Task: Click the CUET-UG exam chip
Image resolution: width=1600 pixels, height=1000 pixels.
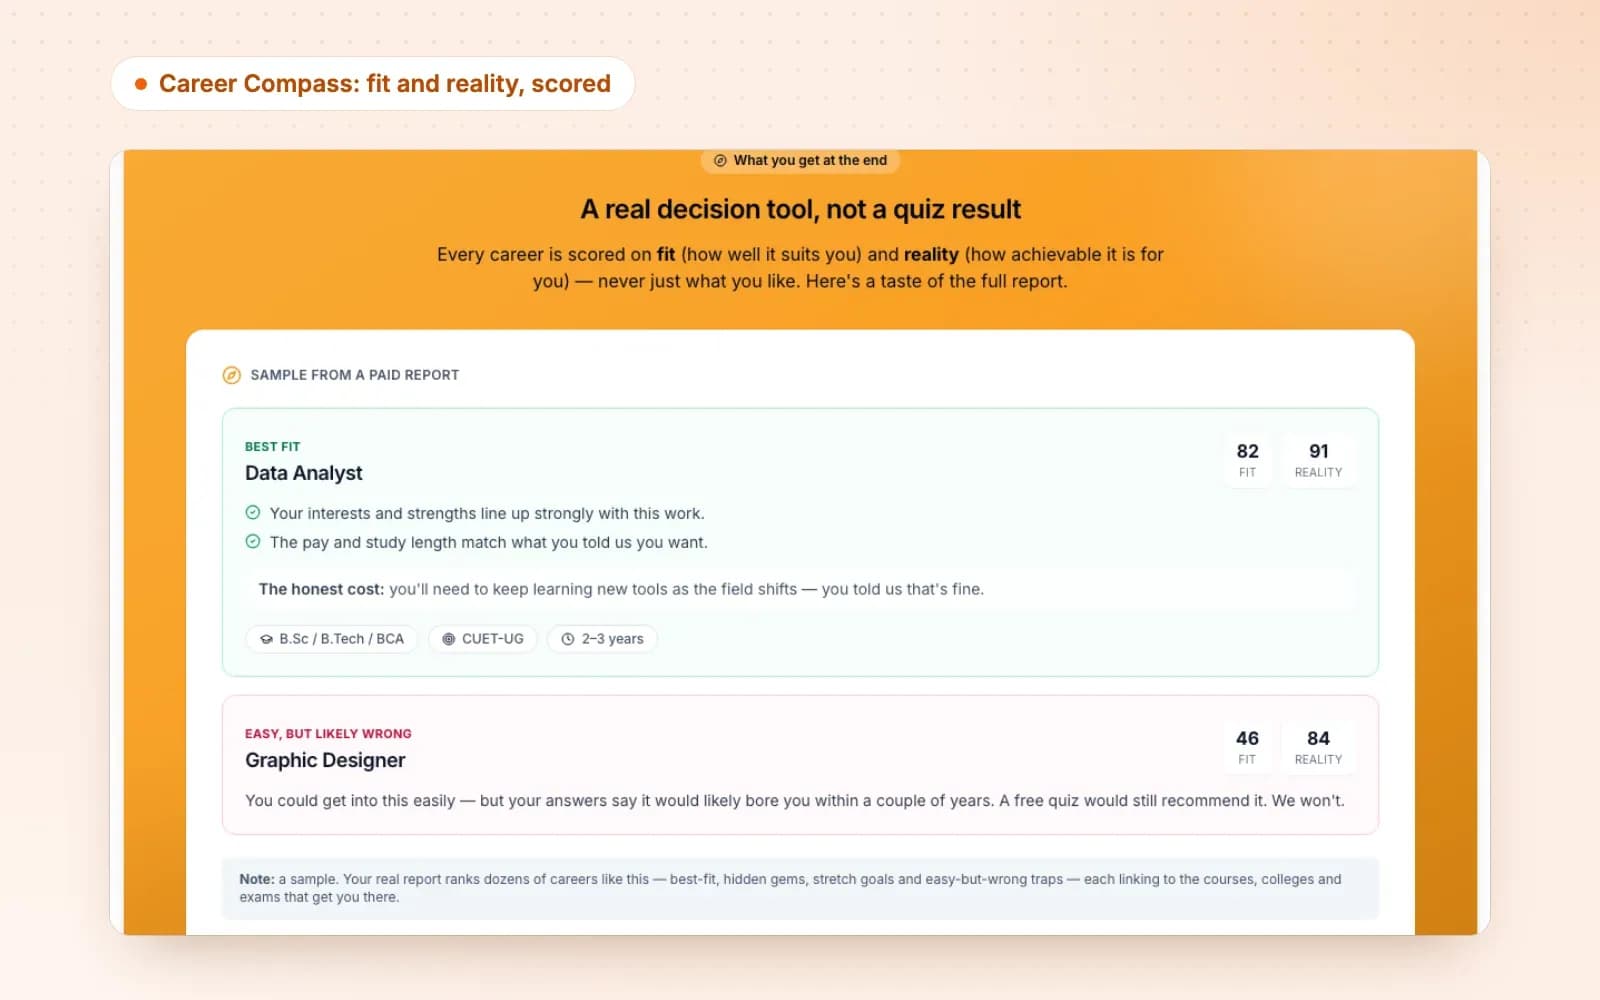Action: [483, 639]
